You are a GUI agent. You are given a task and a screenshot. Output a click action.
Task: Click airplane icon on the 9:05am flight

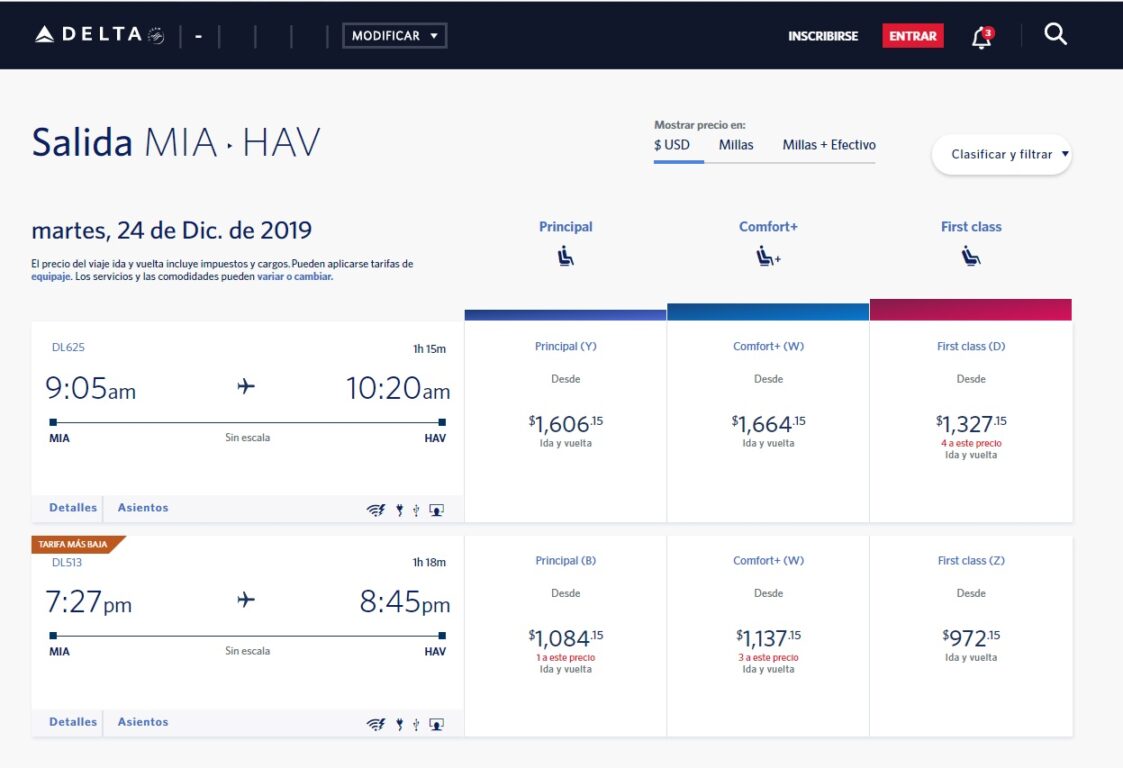click(x=246, y=386)
